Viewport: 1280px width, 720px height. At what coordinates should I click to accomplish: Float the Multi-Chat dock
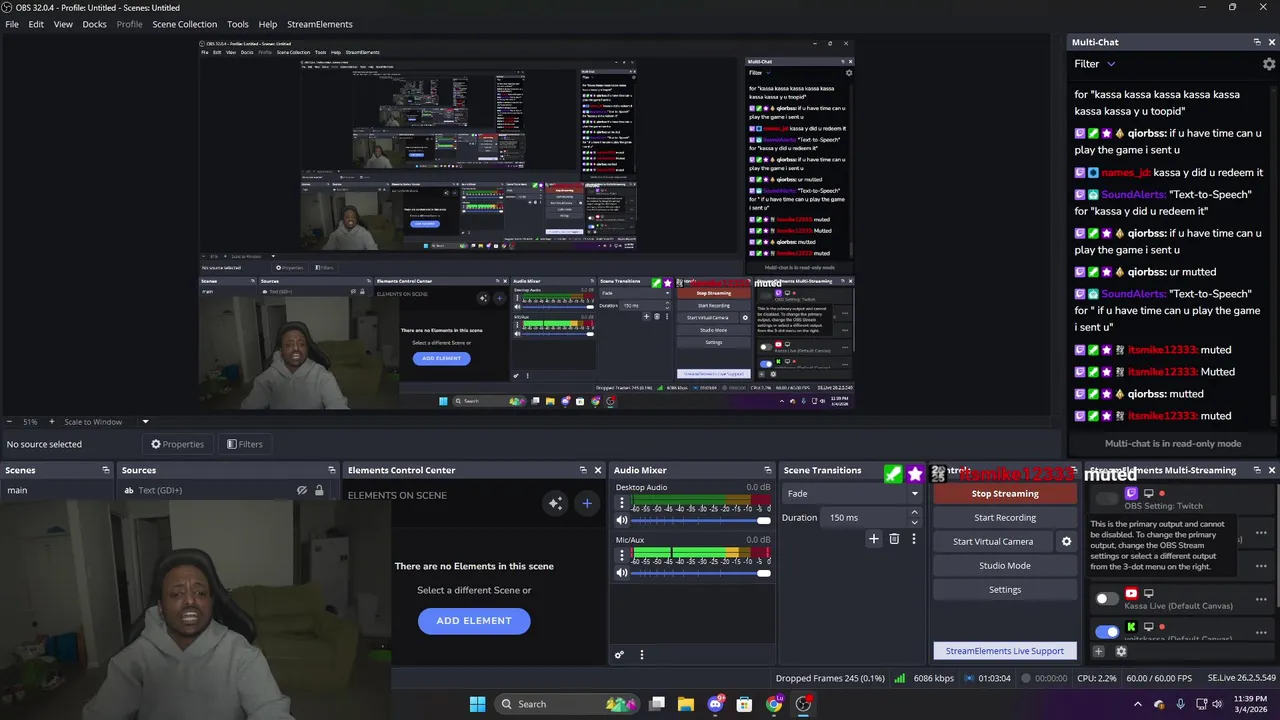pos(1257,42)
